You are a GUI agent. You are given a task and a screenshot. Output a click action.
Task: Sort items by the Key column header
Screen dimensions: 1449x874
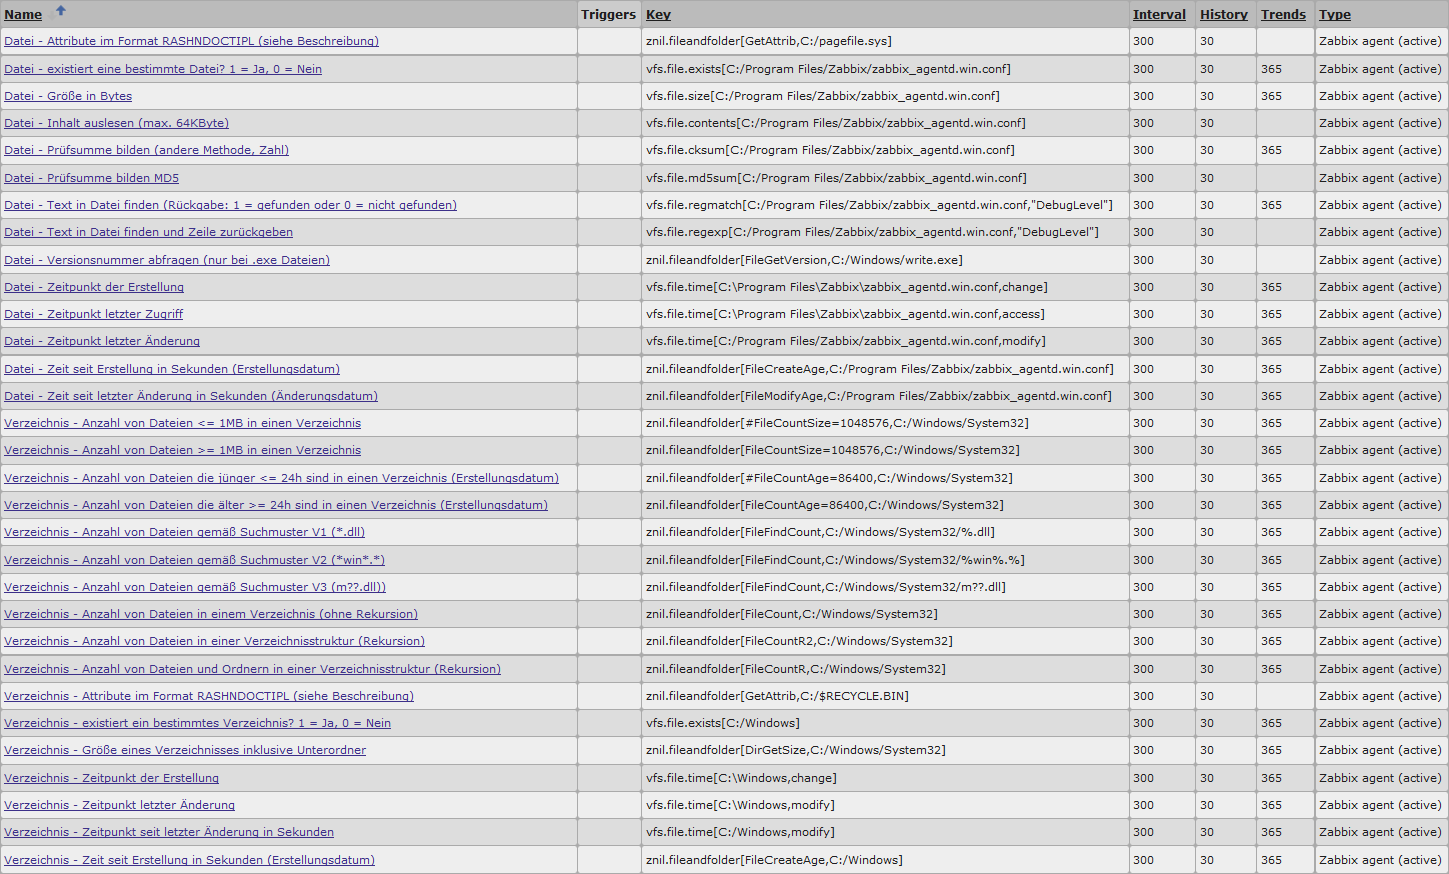[658, 14]
